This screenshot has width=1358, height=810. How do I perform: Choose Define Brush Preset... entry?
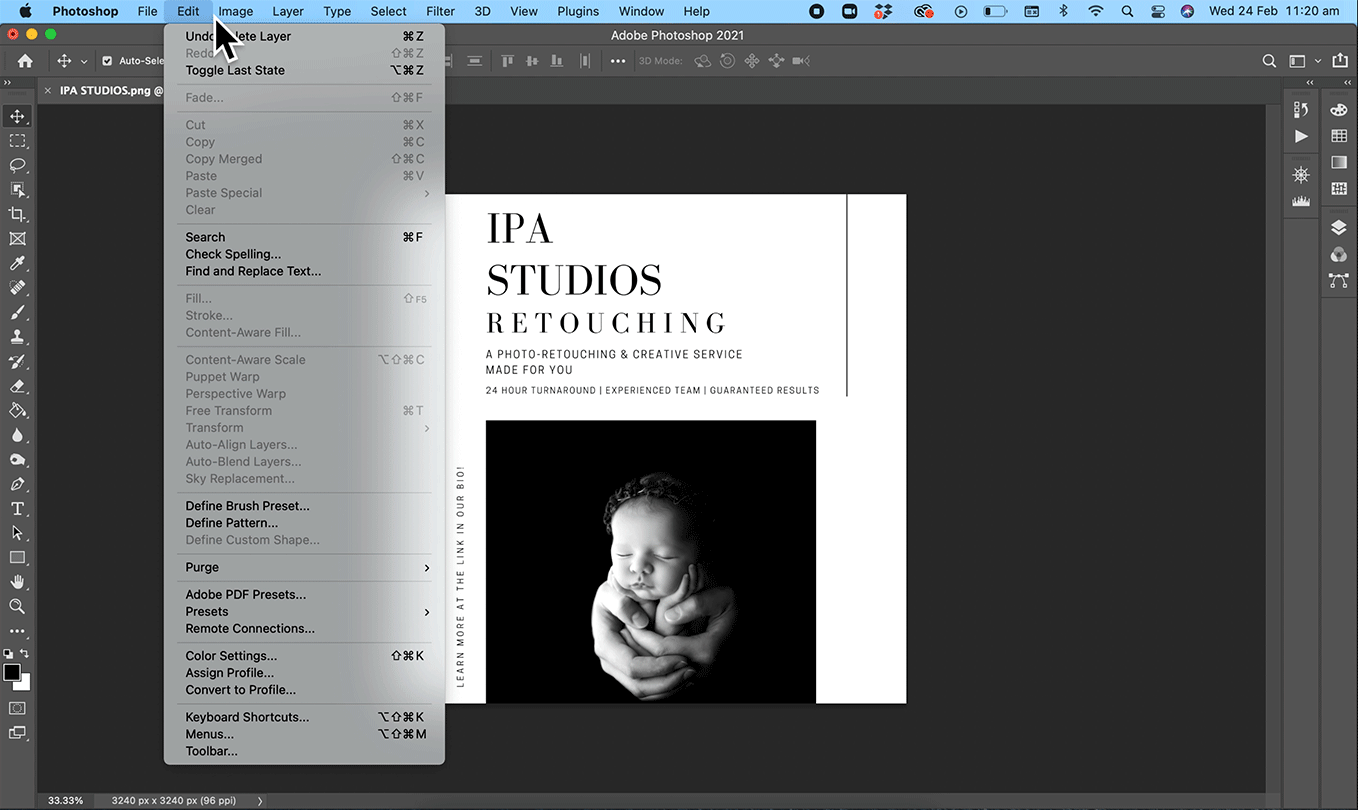304,506
